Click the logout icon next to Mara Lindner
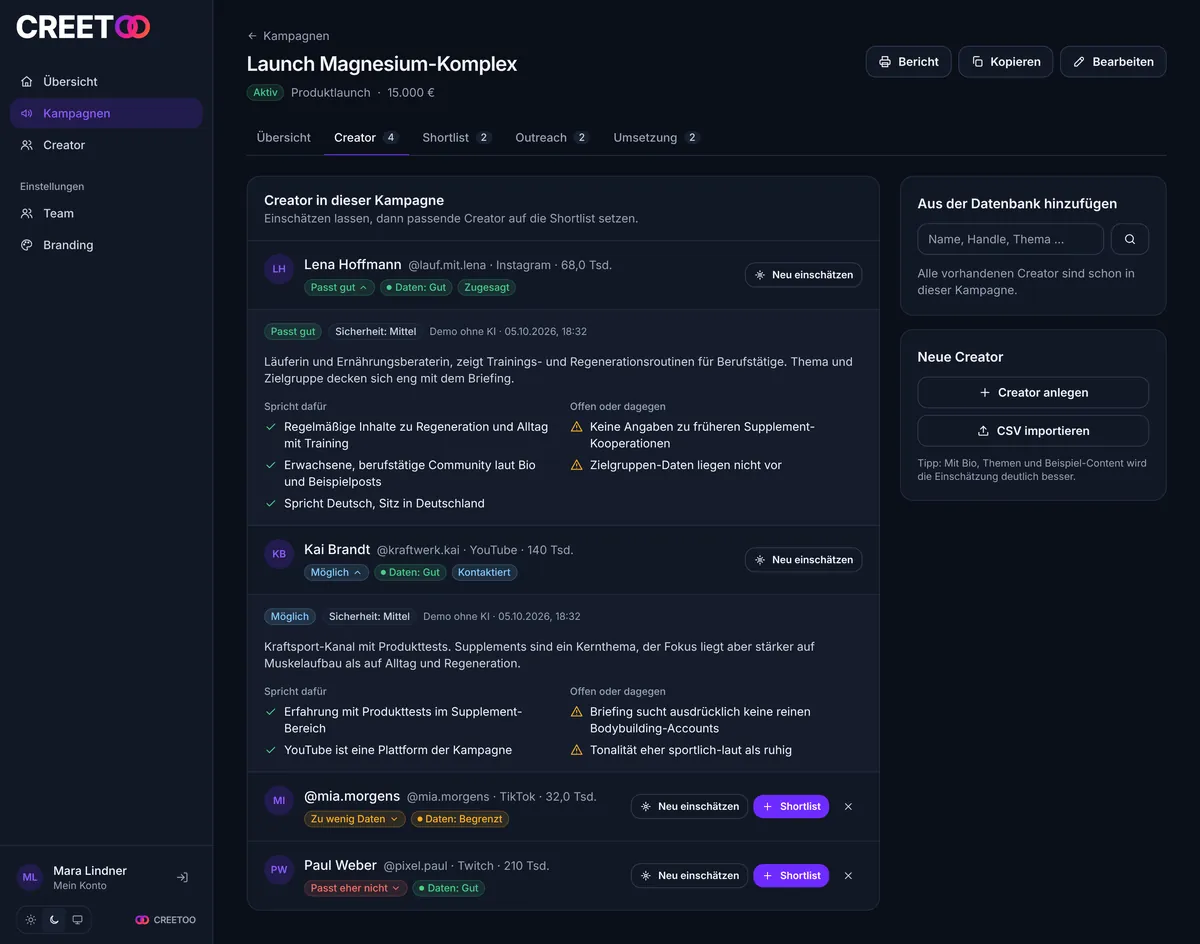1200x944 pixels. [x=182, y=877]
